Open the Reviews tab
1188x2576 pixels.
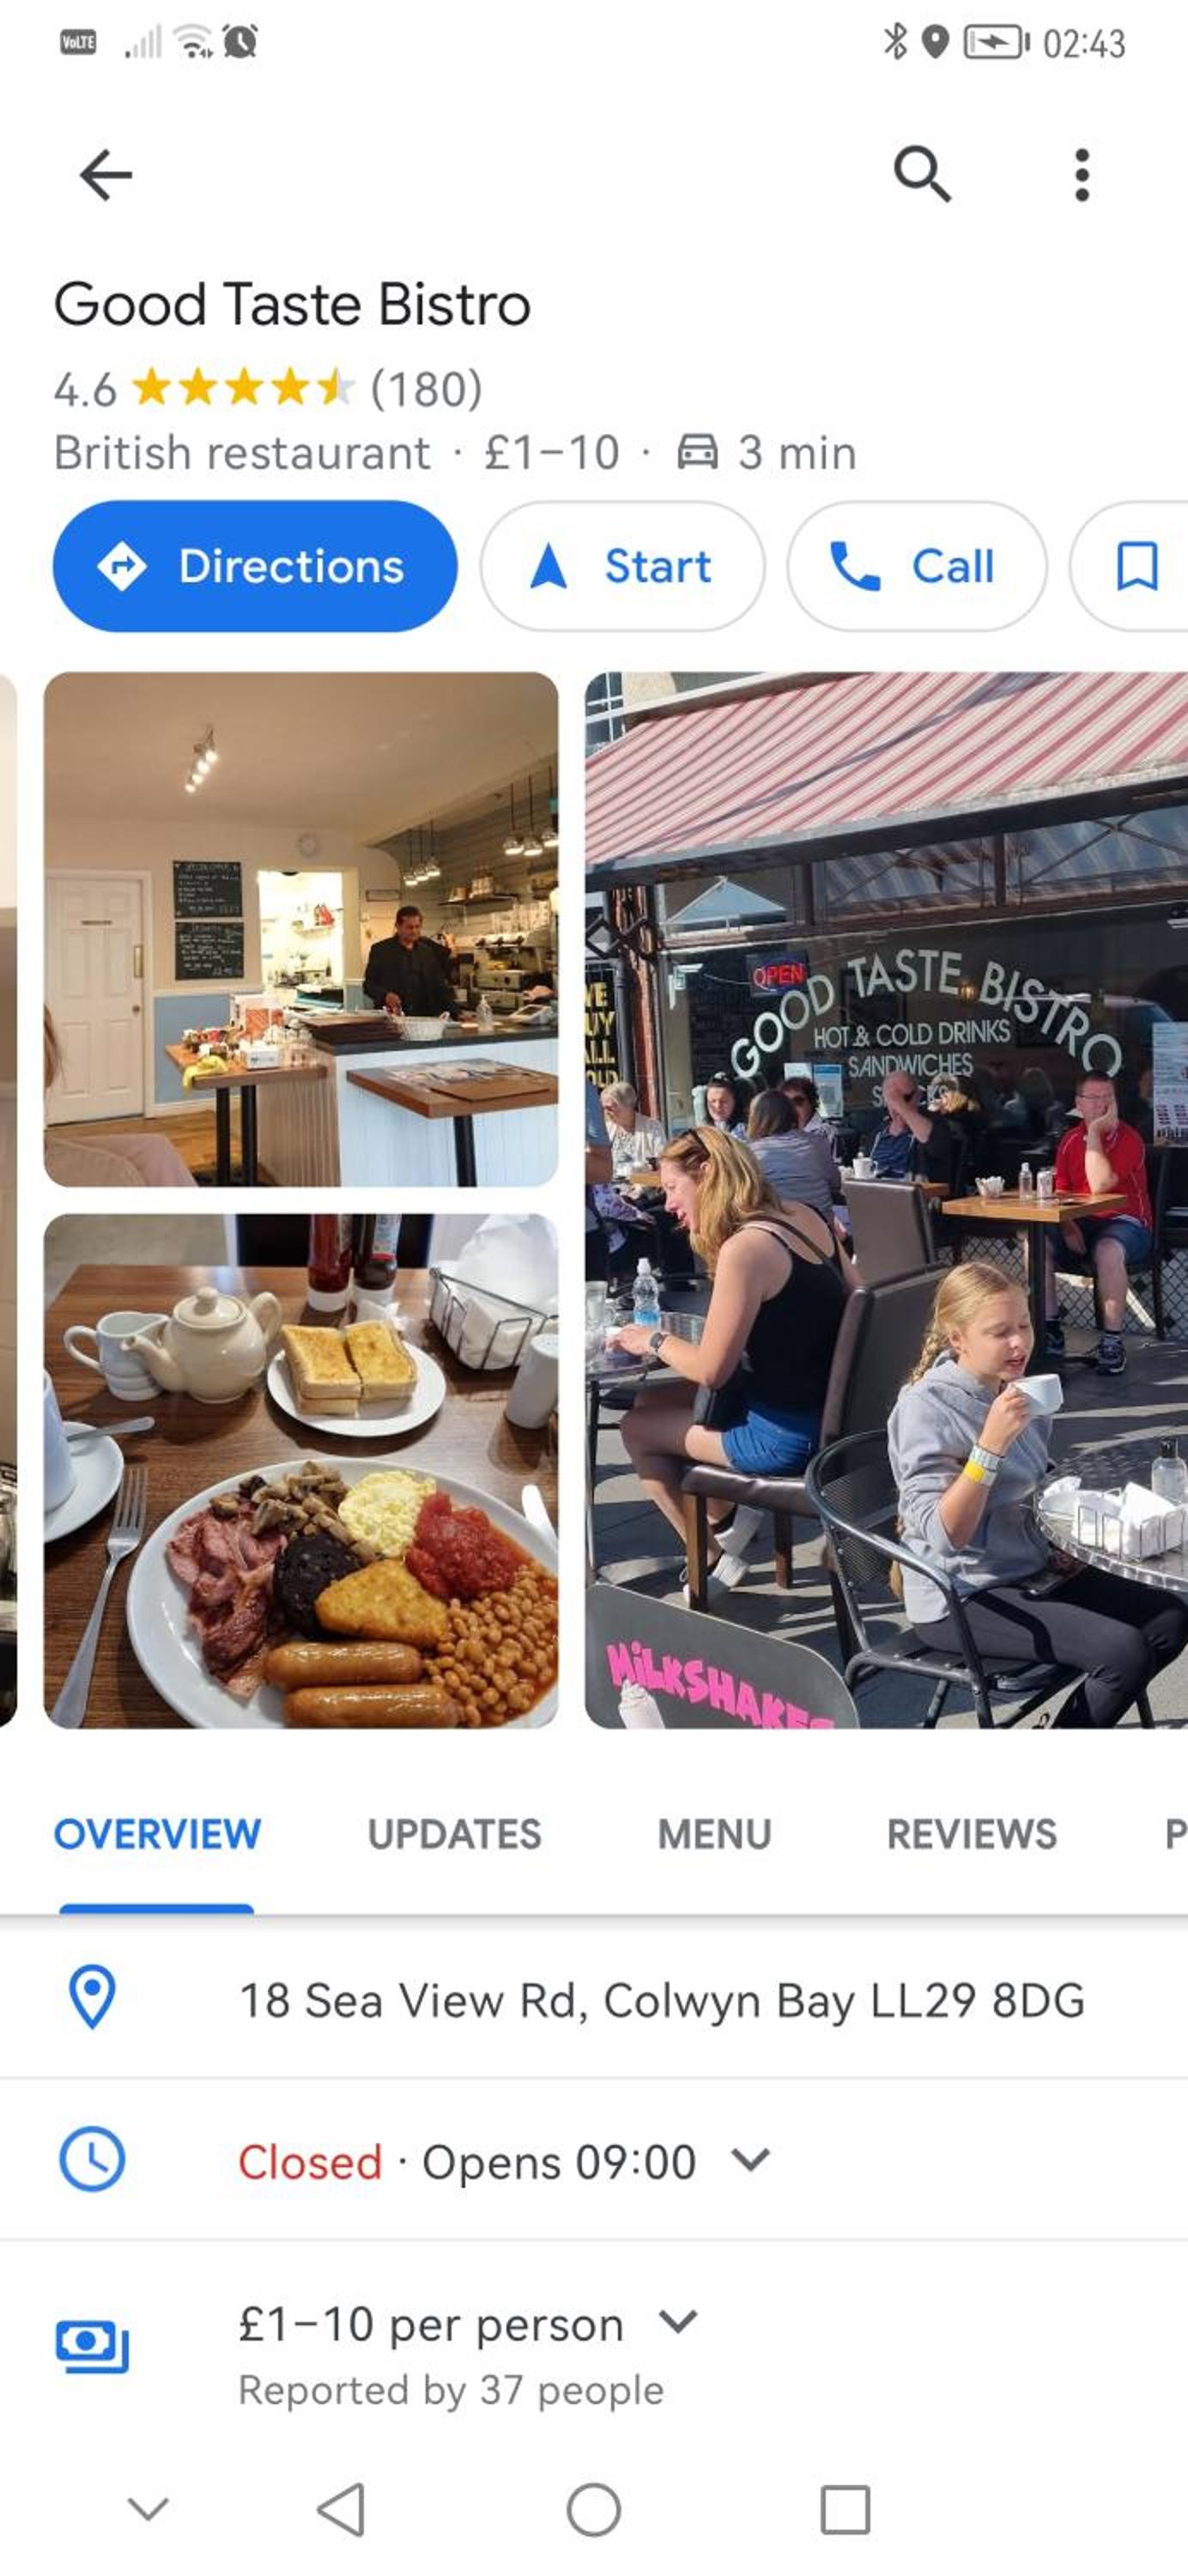971,1835
